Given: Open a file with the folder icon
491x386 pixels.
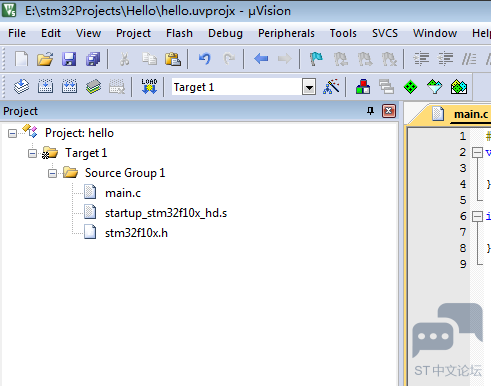Looking at the screenshot, I should coord(45,59).
